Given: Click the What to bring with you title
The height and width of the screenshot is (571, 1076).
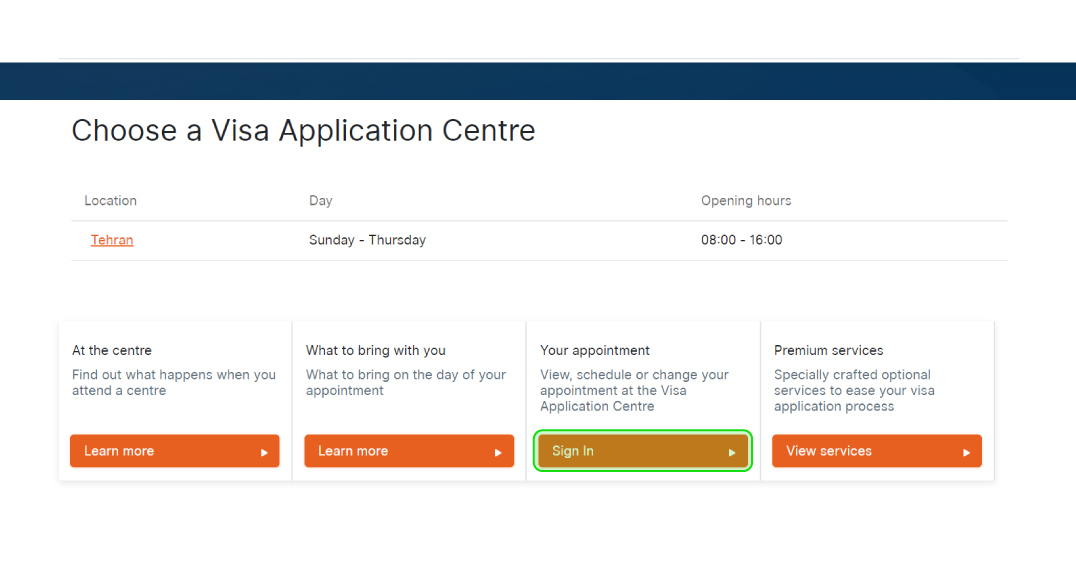Looking at the screenshot, I should pos(376,351).
